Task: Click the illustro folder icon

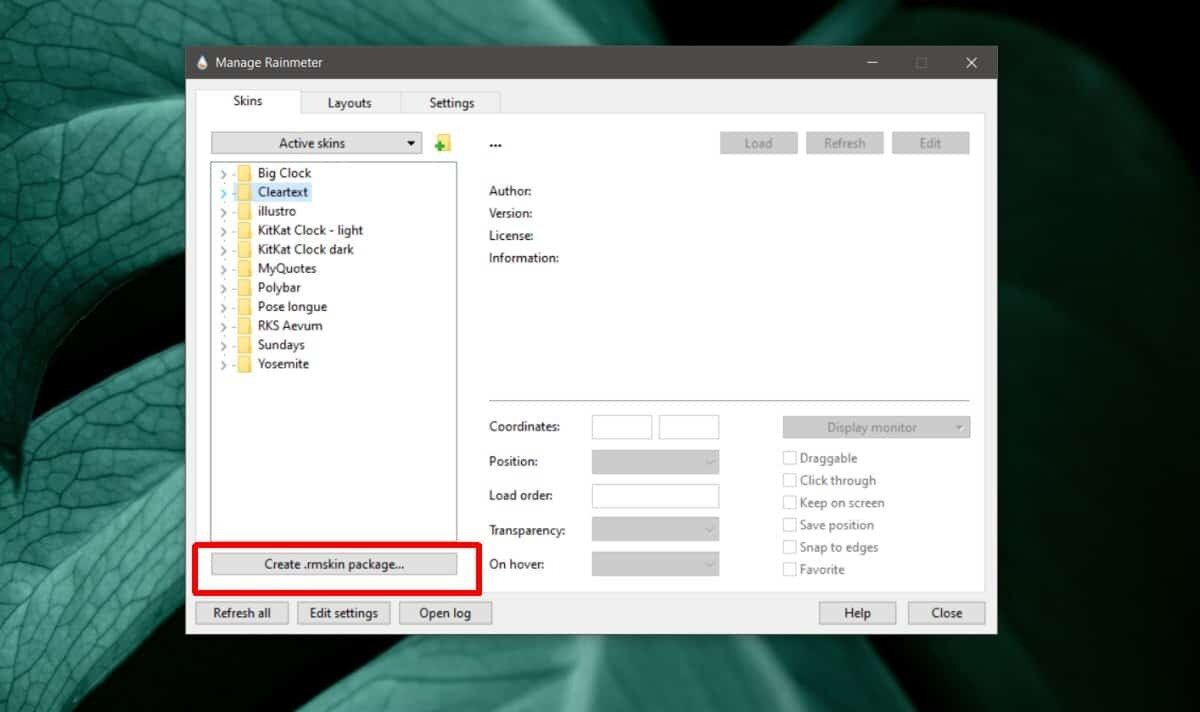Action: (244, 211)
